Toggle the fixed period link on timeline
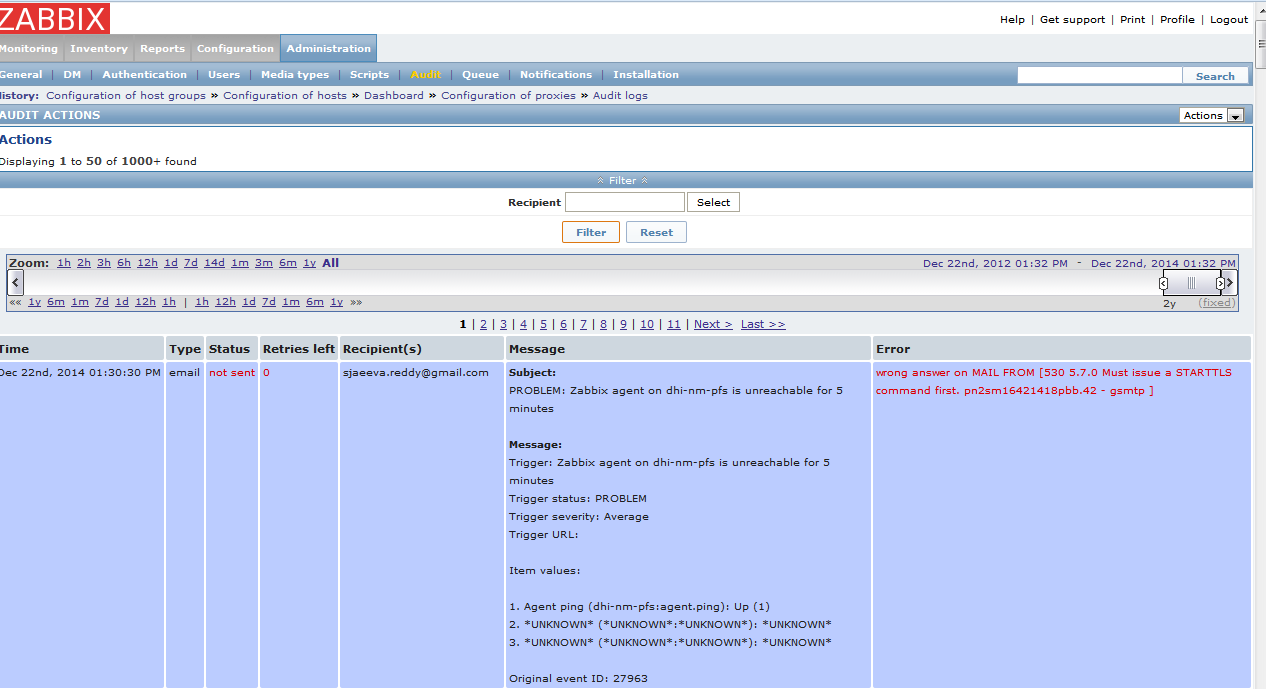 [x=1216, y=303]
